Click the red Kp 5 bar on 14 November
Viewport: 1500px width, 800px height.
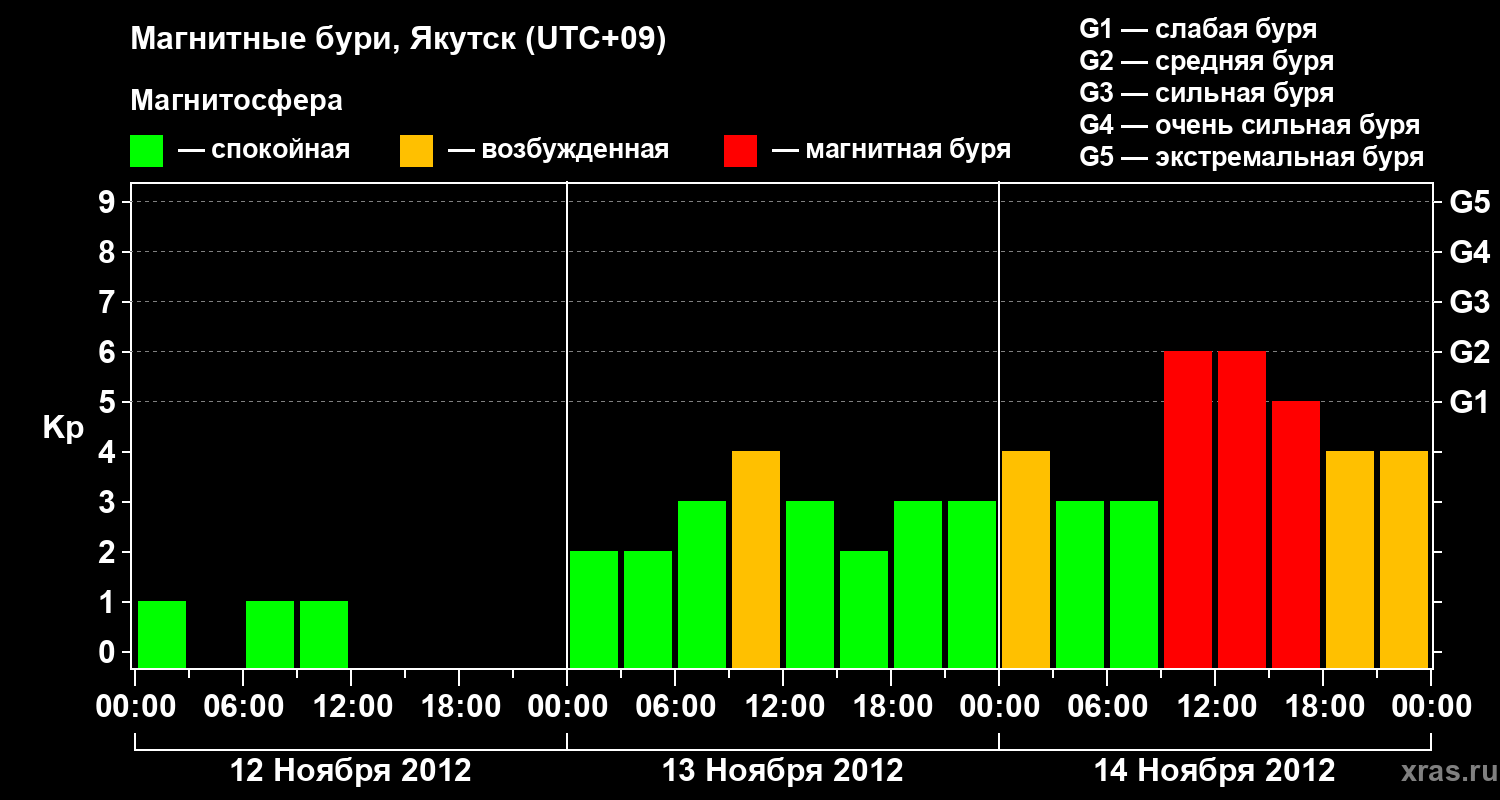(1296, 534)
